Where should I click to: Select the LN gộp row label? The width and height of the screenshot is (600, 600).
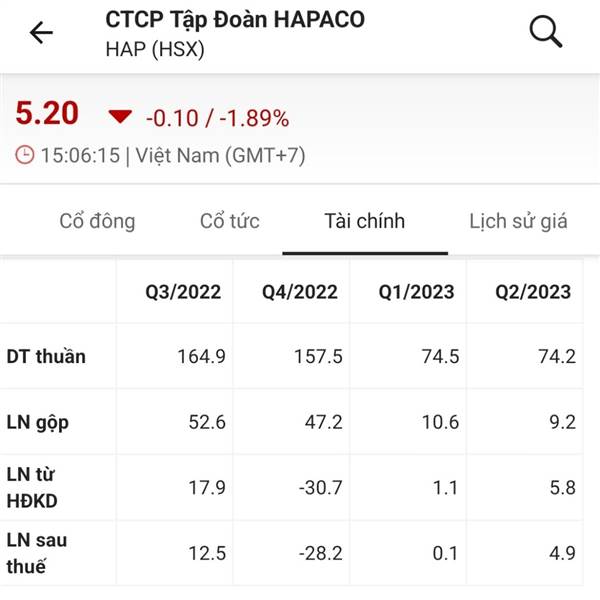[38, 423]
